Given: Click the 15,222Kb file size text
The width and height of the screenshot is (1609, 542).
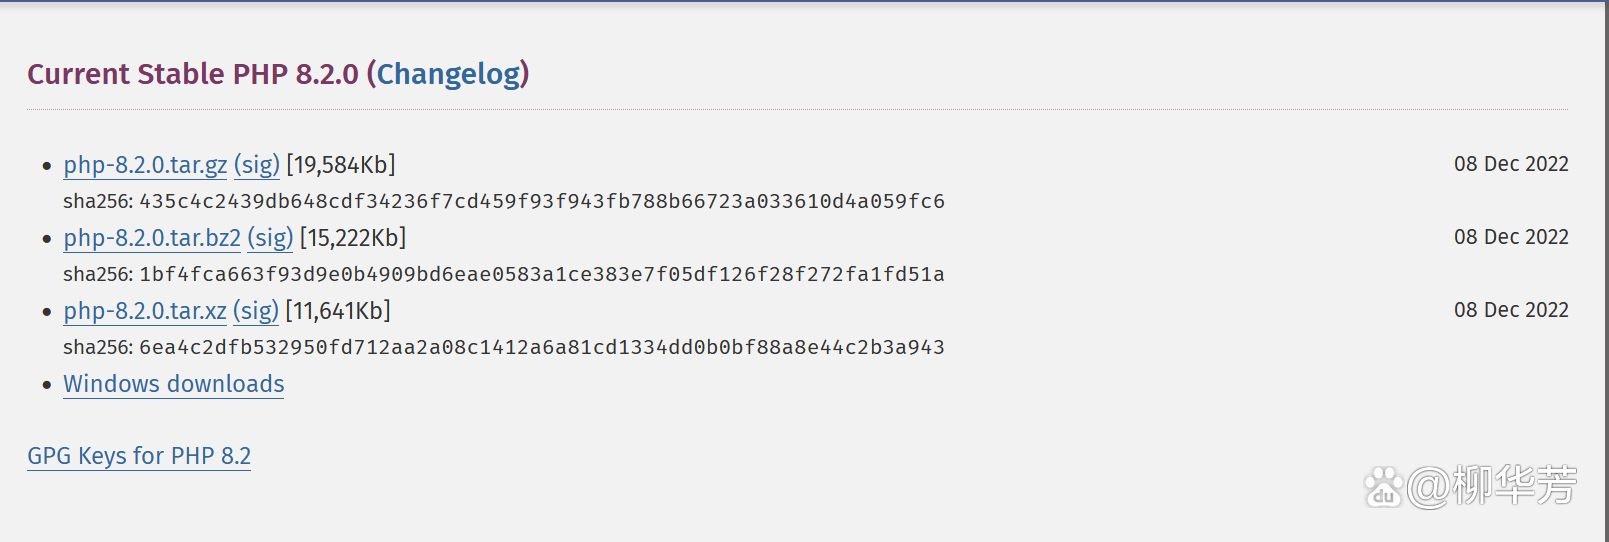Looking at the screenshot, I should [x=353, y=238].
